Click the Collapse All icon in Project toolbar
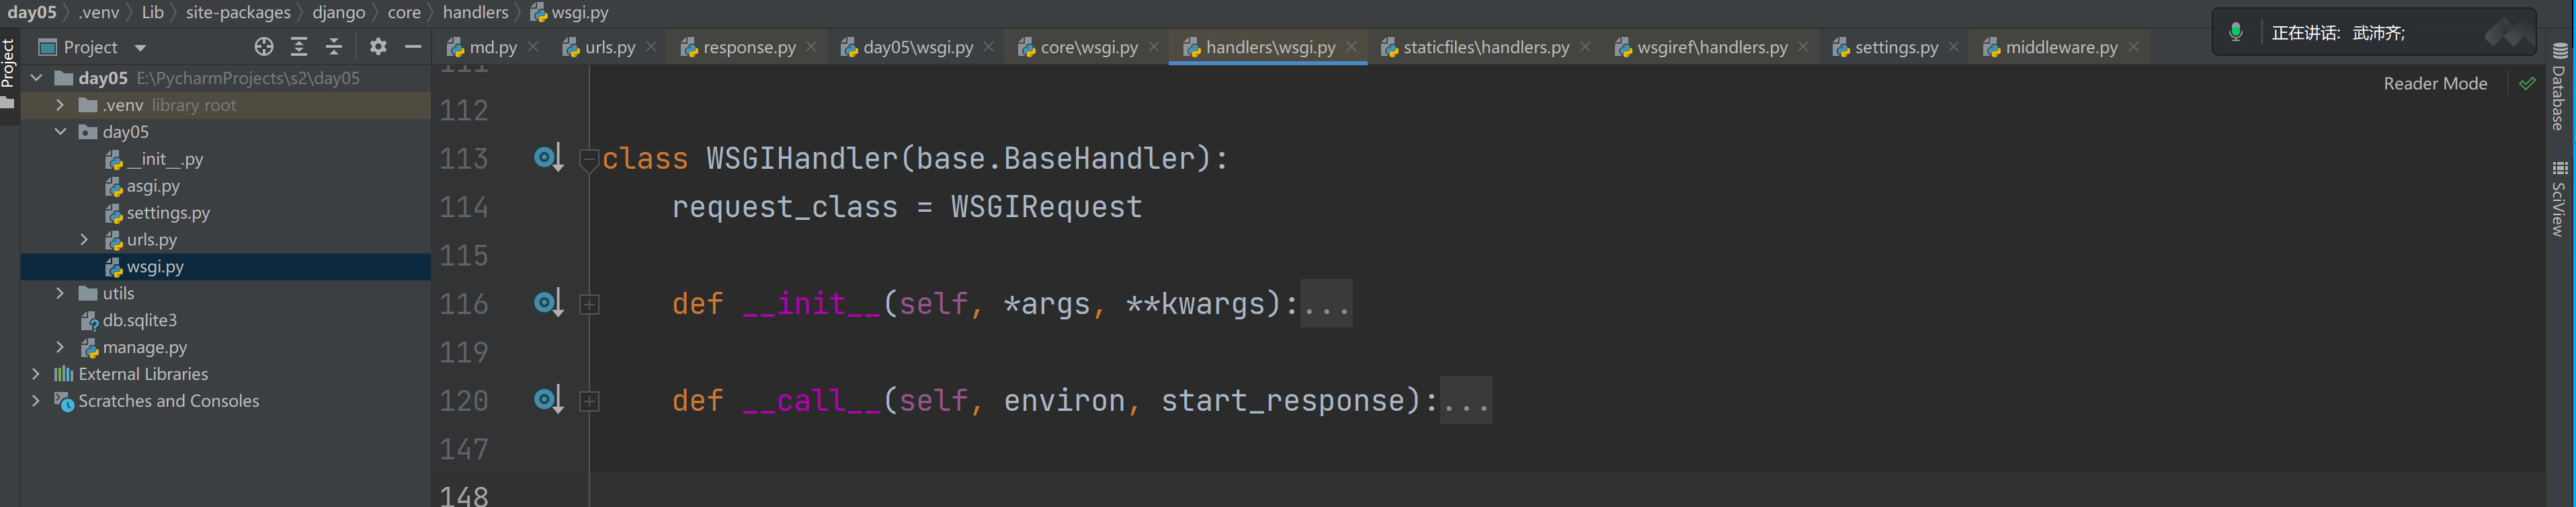The image size is (2576, 507). pyautogui.click(x=334, y=47)
